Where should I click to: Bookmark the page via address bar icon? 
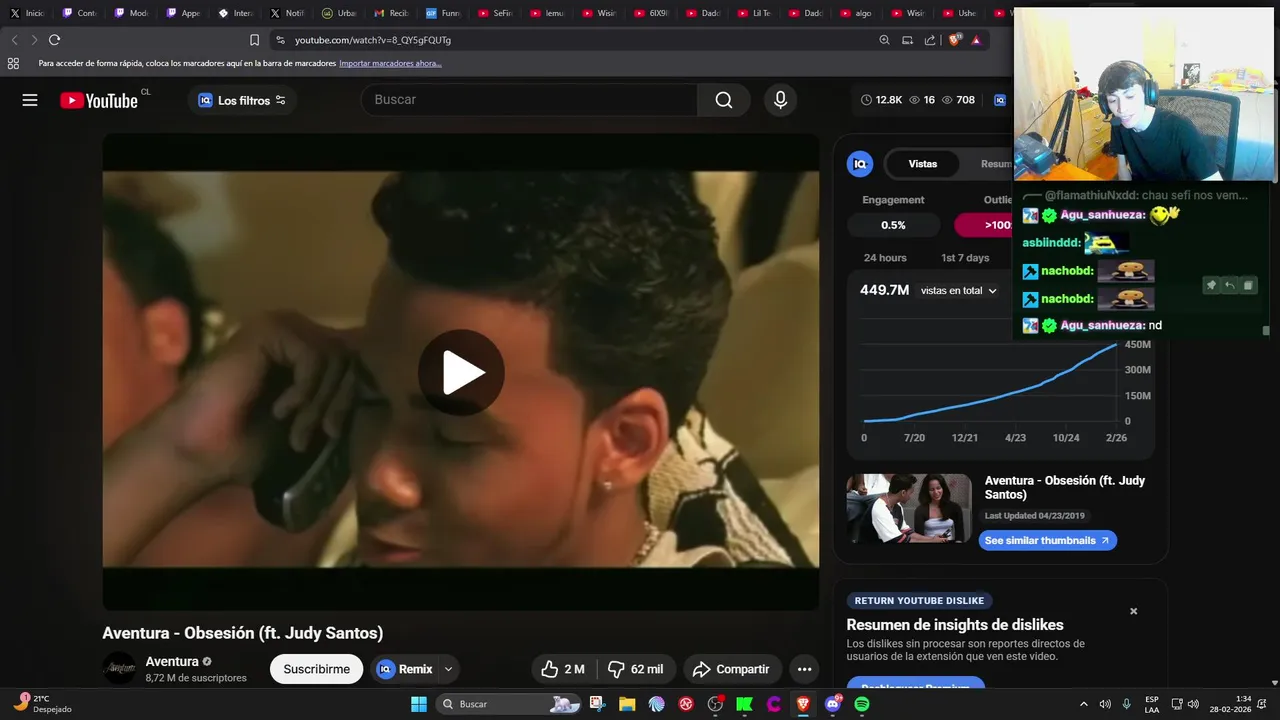click(x=254, y=40)
